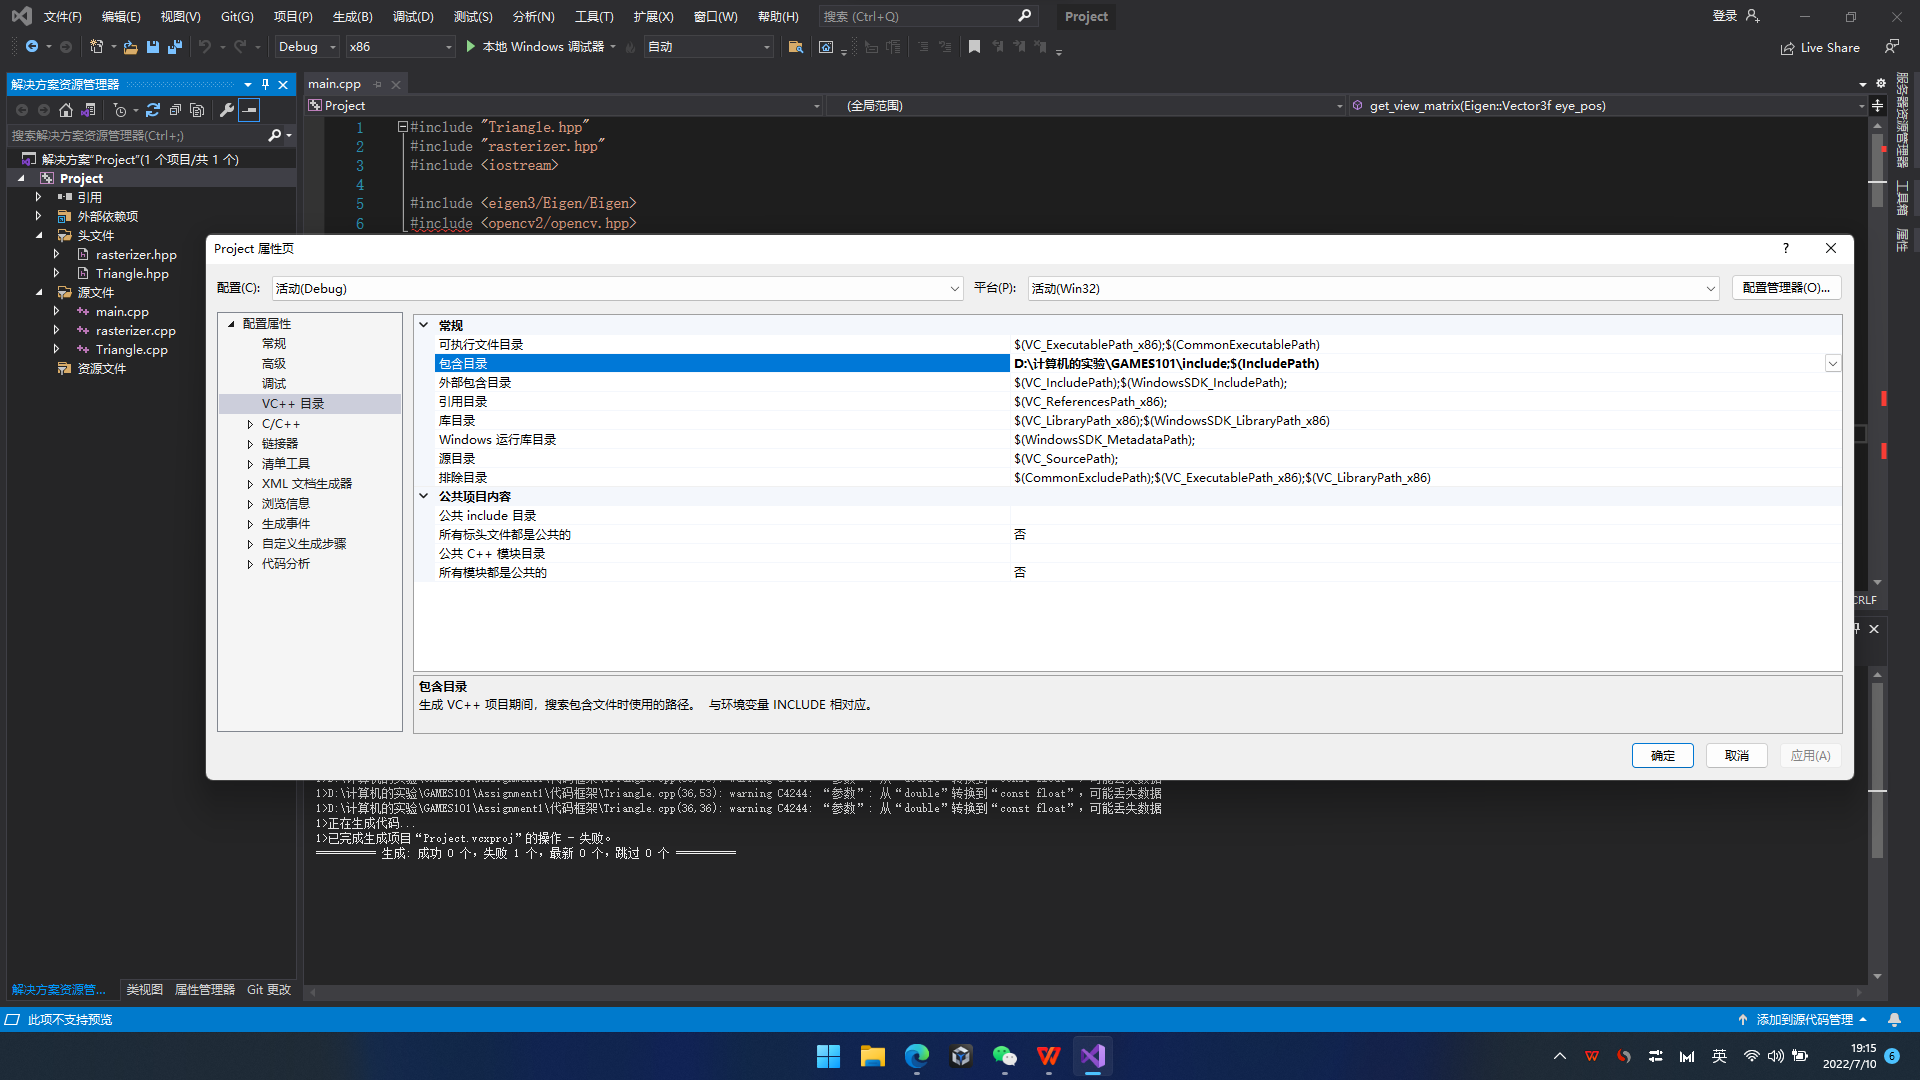Open the 生成(B) menu

351,16
